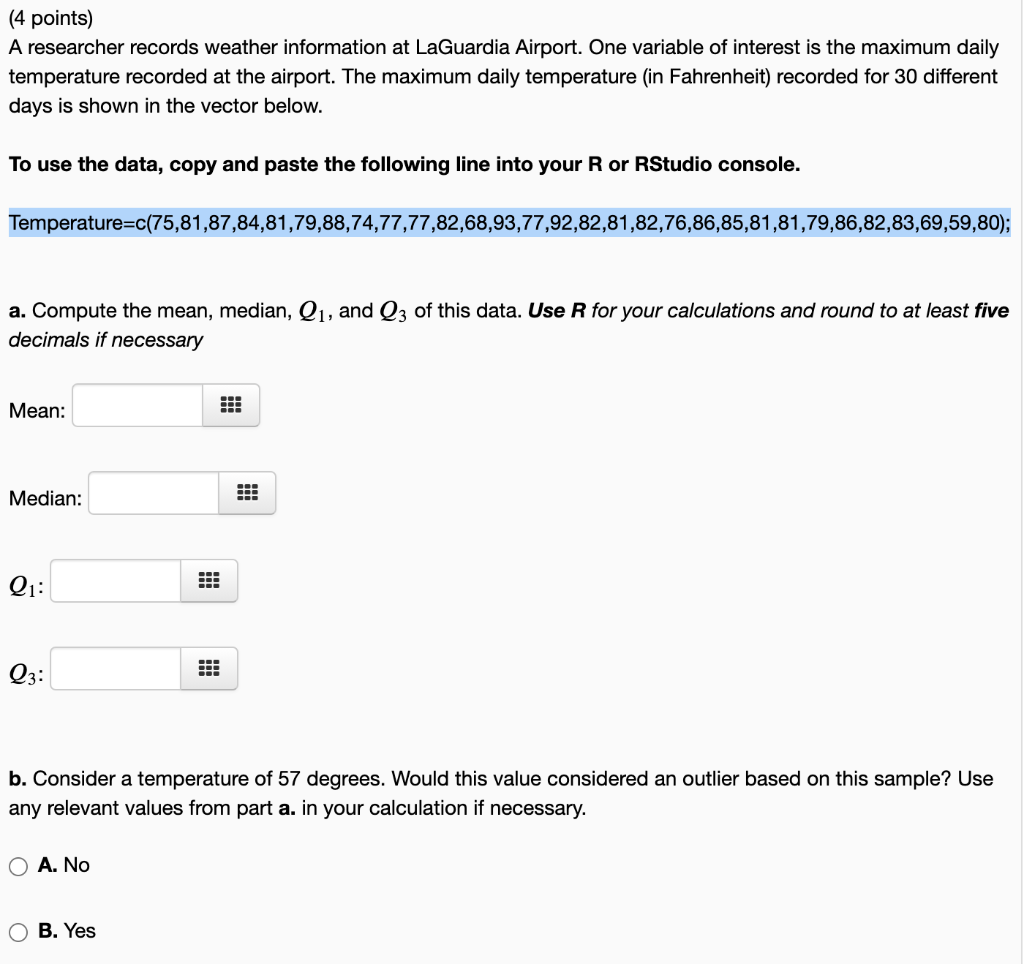The image size is (1024, 964).
Task: Click the vertical scrollbar on the right edge
Action: coord(1017,480)
